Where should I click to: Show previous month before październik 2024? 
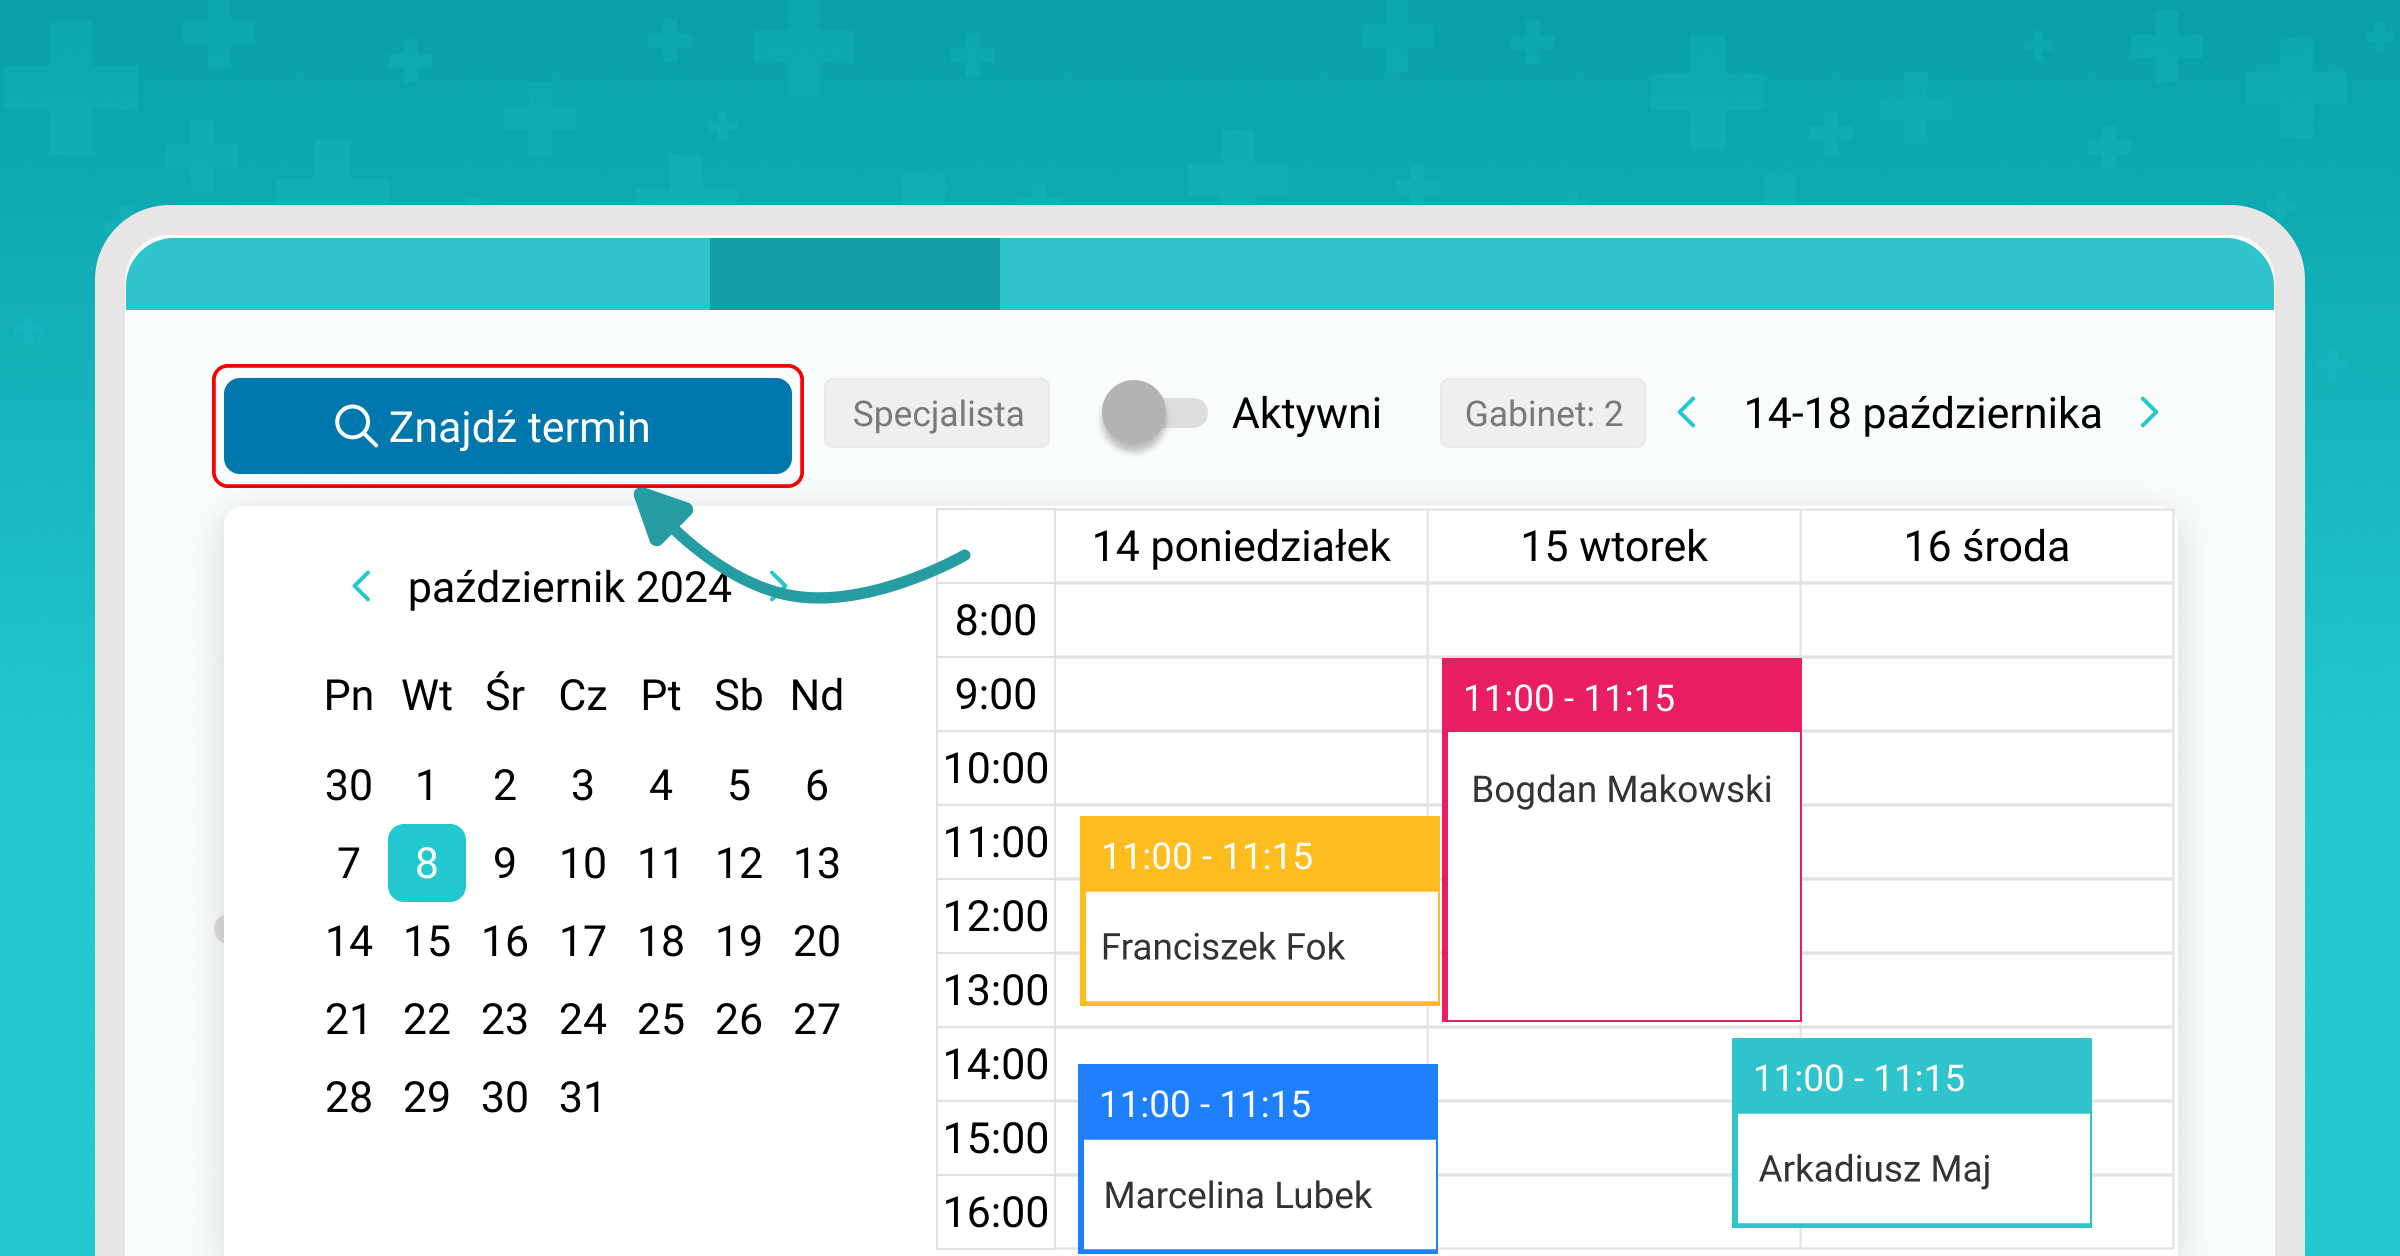coord(362,586)
